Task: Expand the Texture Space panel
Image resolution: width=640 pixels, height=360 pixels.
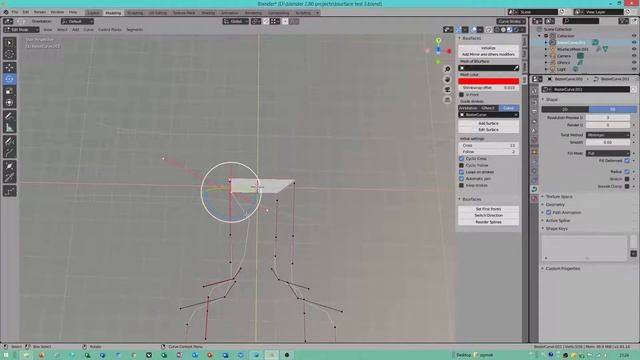Action: (558, 197)
